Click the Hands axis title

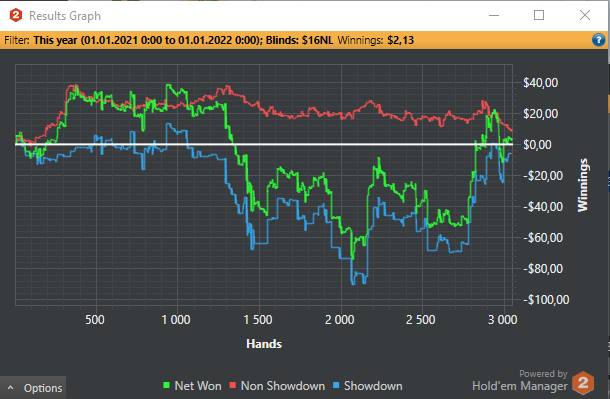[264, 344]
